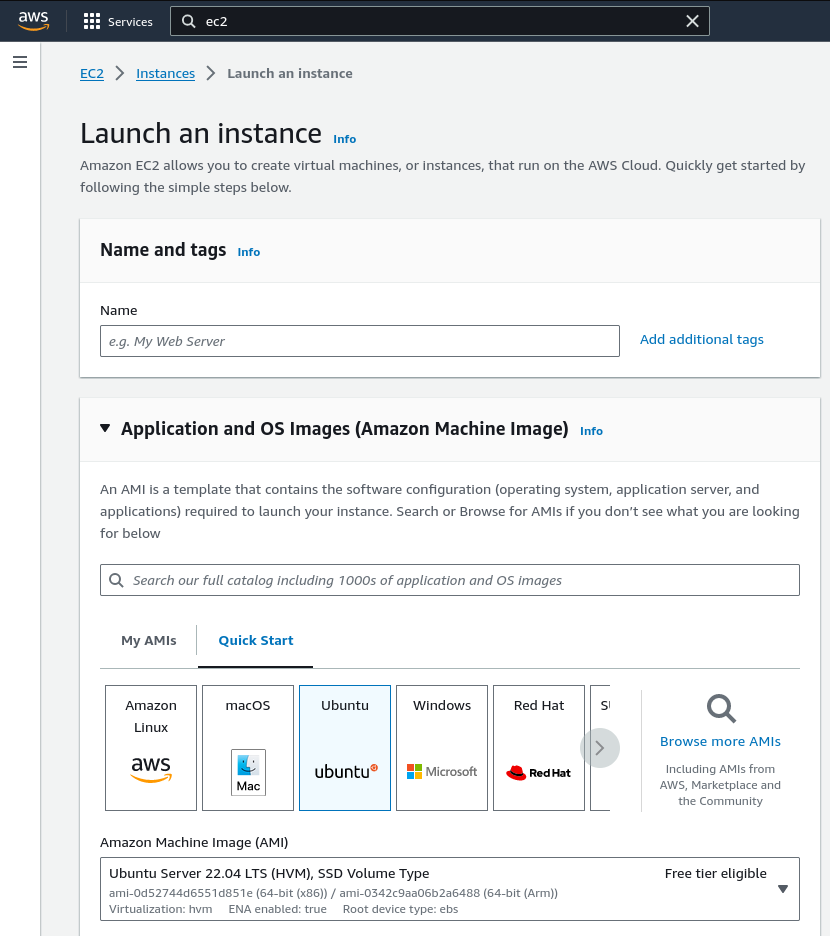
Task: Select the Amazon Linux AMI card
Action: tap(151, 748)
